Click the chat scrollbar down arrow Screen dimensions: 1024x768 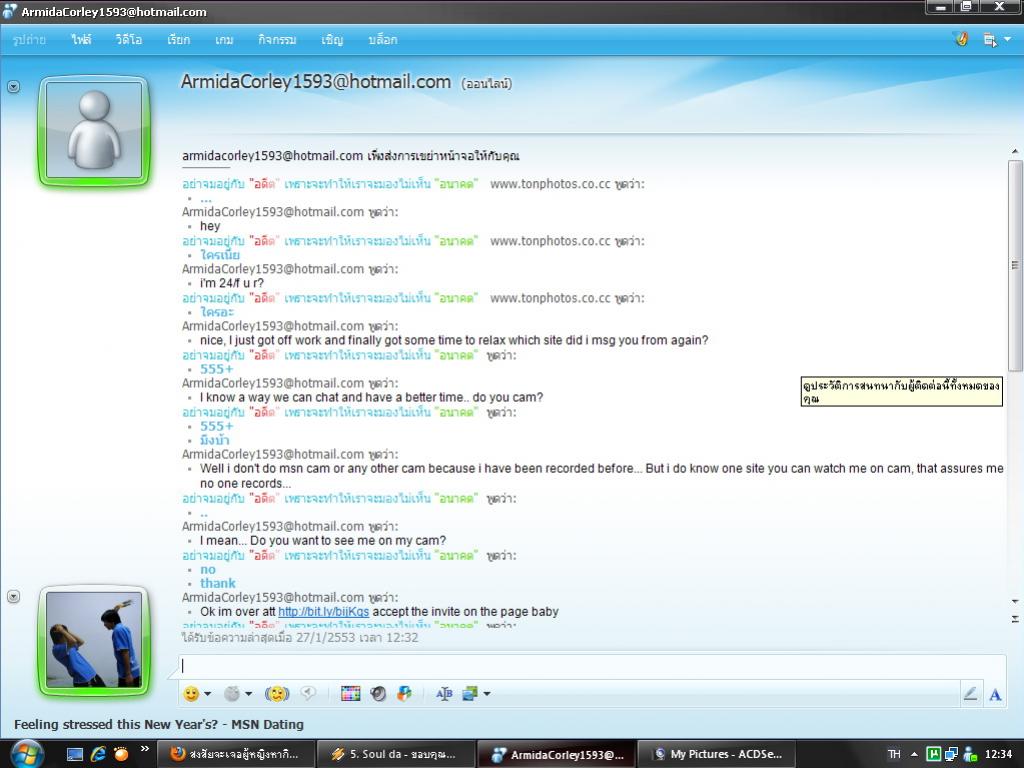click(1015, 601)
